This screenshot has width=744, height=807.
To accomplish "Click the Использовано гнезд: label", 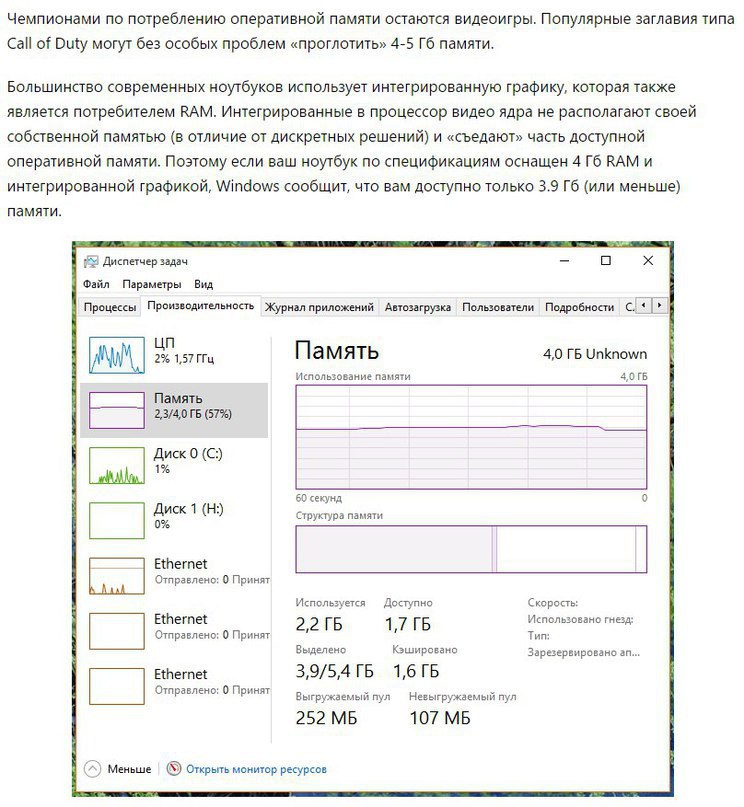I will pos(580,619).
